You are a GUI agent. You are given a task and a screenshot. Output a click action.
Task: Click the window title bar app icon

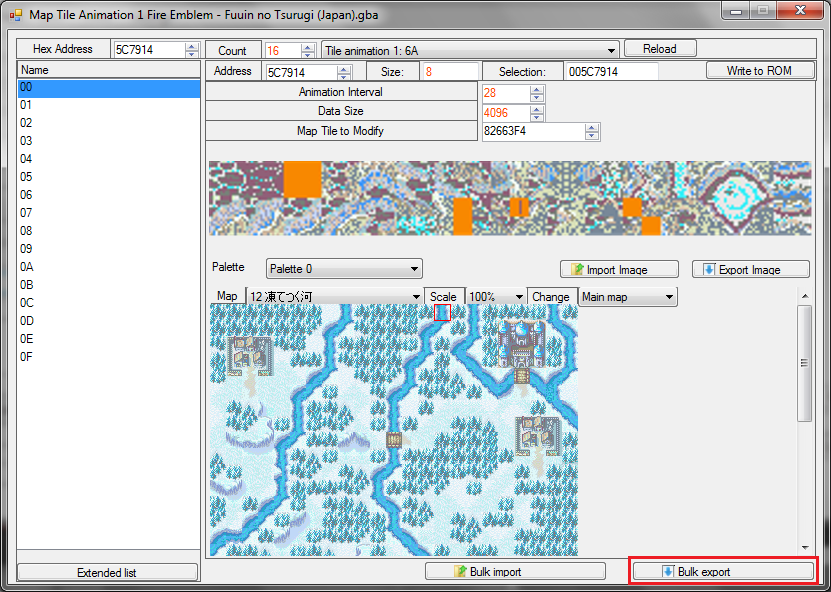click(16, 15)
